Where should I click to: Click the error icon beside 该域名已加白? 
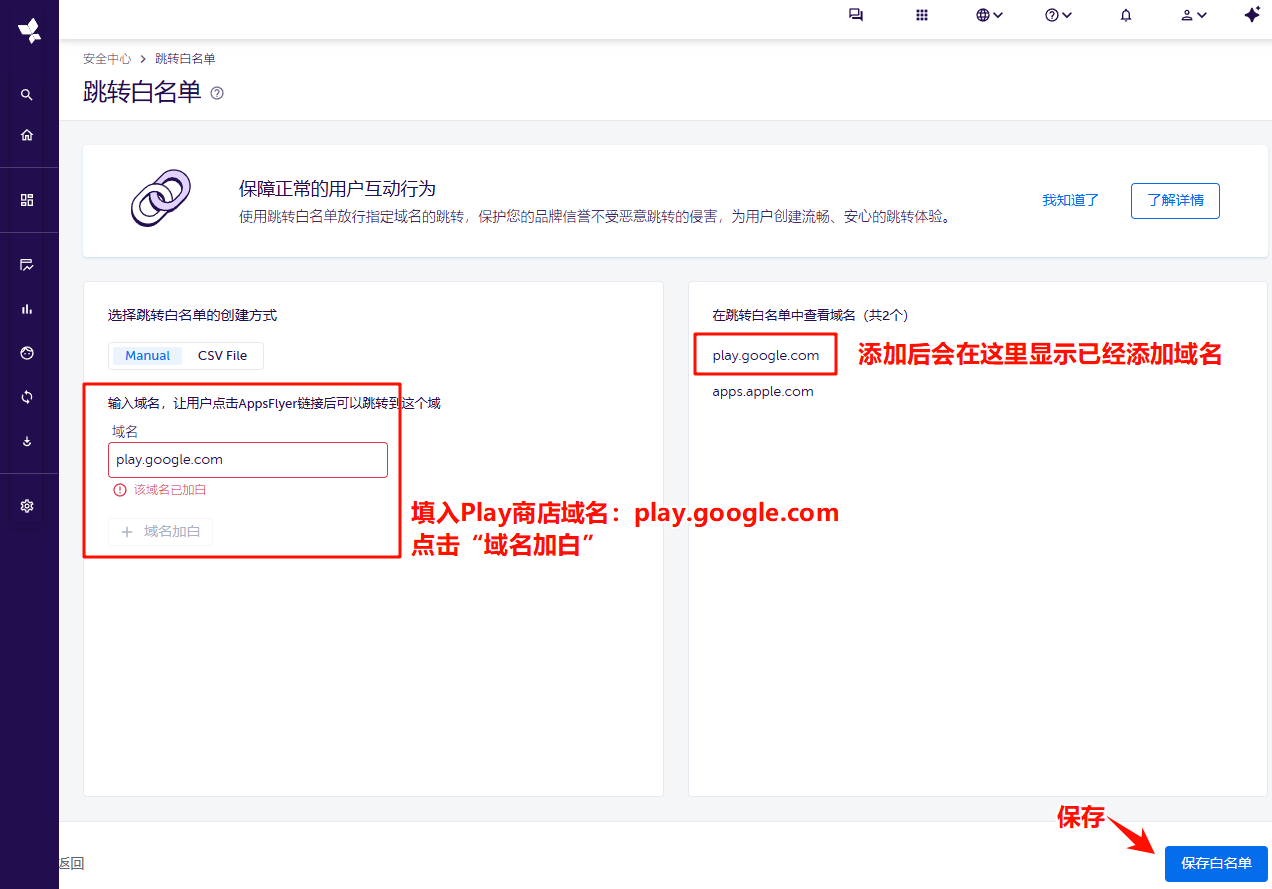pyautogui.click(x=120, y=490)
